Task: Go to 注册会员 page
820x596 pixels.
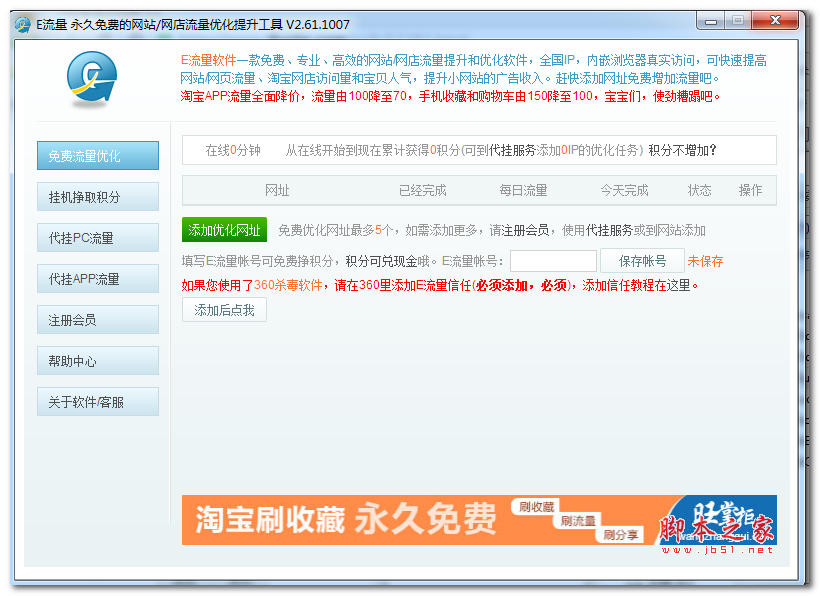Action: coord(98,320)
